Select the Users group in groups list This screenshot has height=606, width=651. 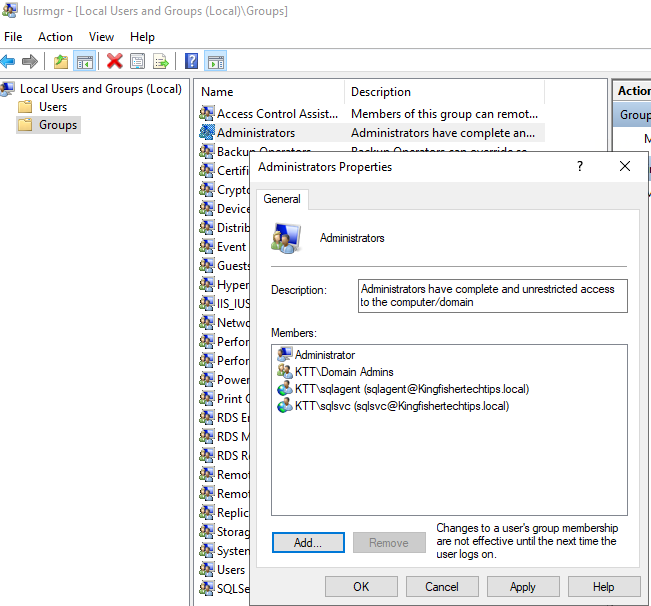point(224,569)
